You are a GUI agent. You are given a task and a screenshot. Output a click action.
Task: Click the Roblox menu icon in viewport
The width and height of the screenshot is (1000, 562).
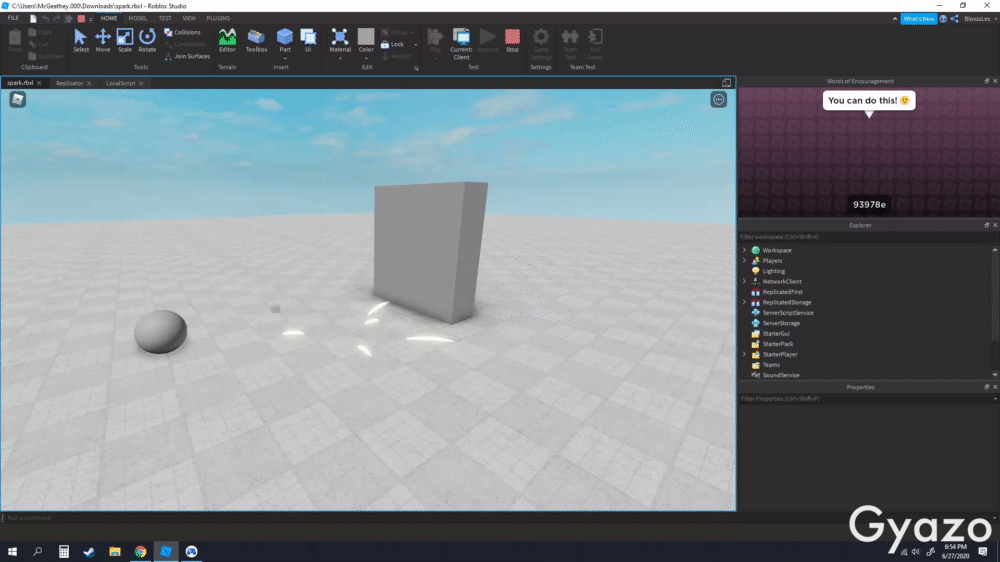[x=18, y=100]
